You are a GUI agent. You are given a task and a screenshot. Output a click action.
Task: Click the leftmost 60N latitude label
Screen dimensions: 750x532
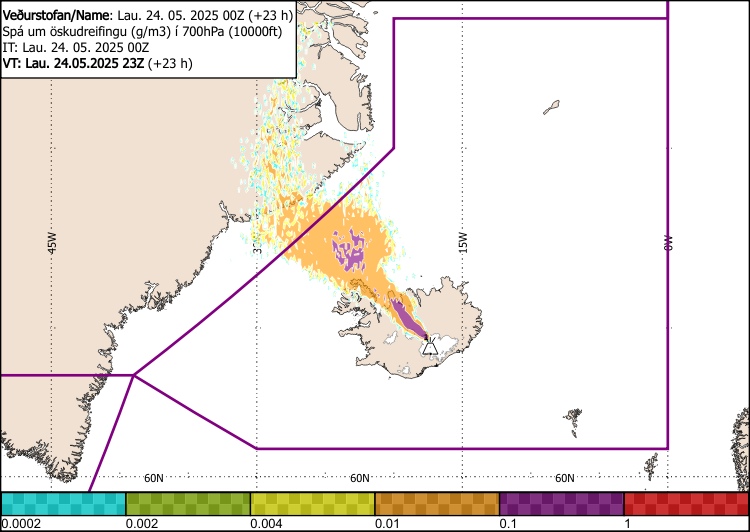(154, 478)
